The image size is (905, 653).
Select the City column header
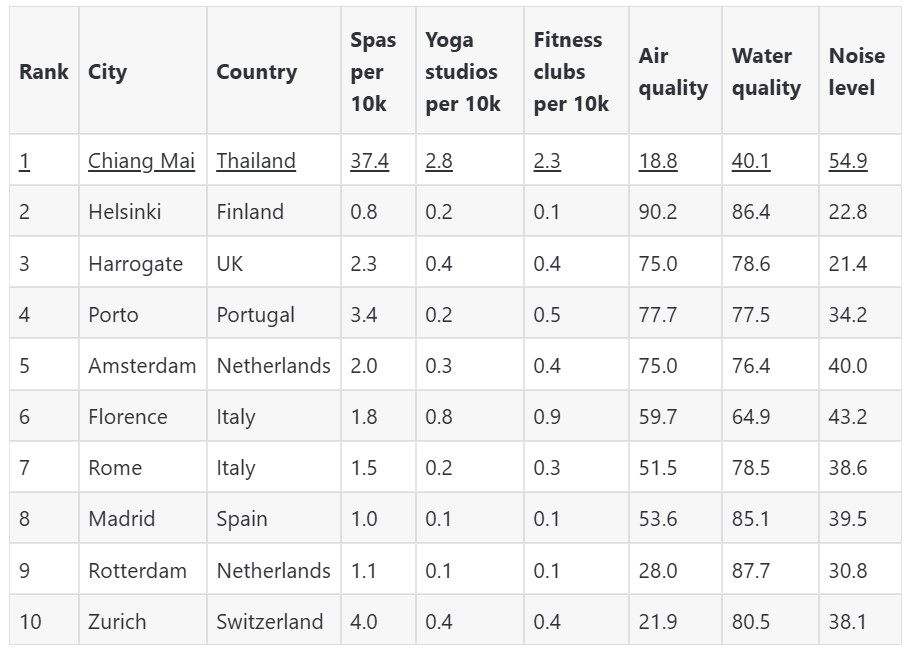(x=107, y=72)
